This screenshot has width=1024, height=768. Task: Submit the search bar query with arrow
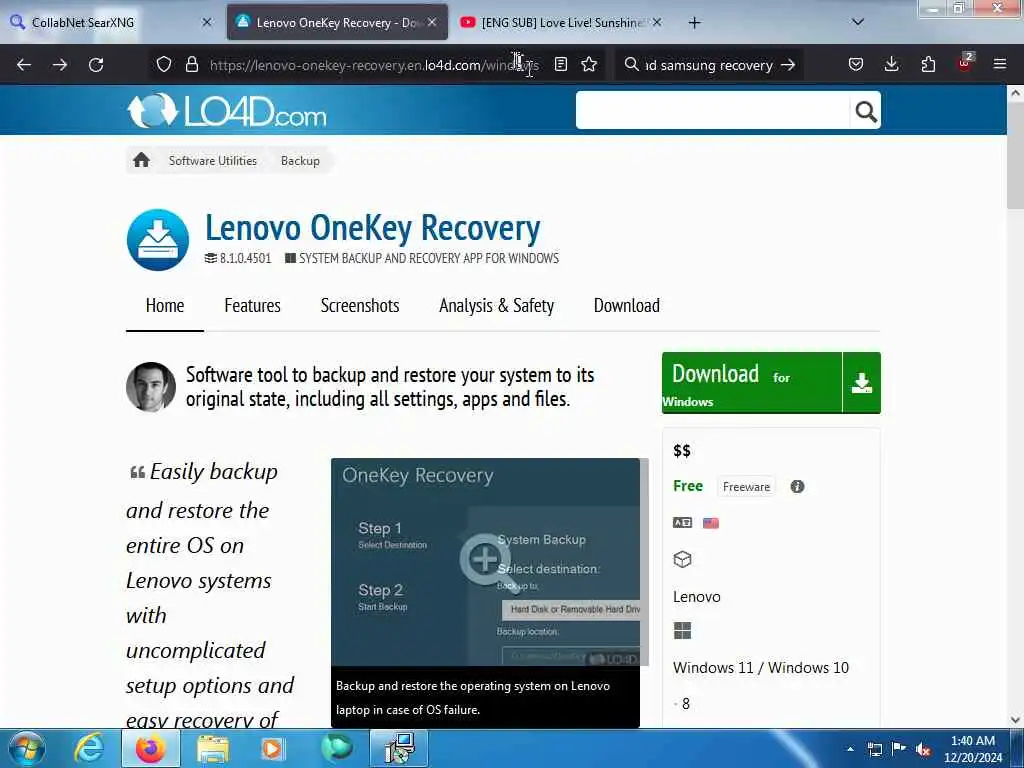[788, 65]
